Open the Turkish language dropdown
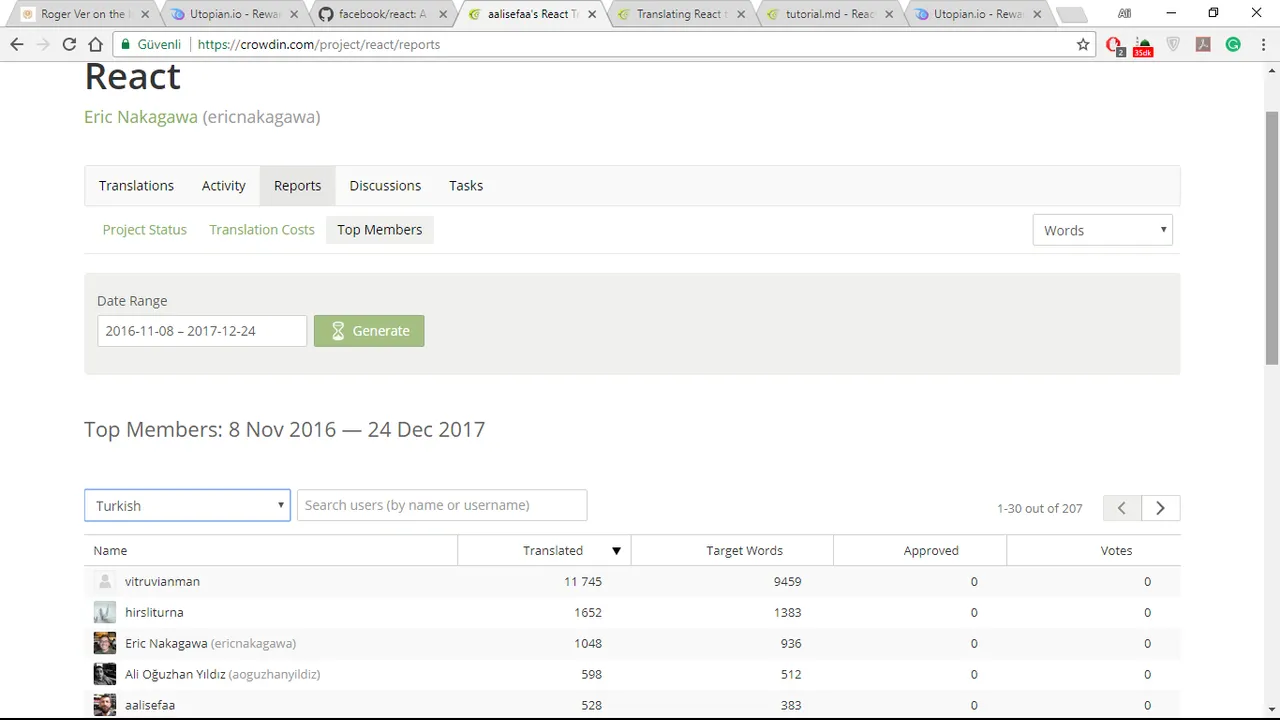This screenshot has width=1280, height=720. tap(187, 505)
